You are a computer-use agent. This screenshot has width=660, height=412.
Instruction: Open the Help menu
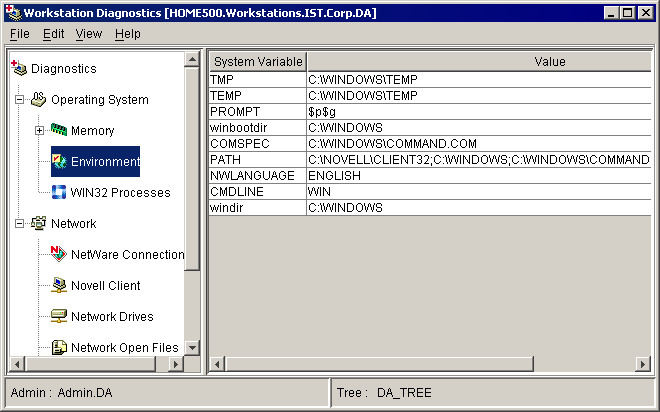(128, 34)
